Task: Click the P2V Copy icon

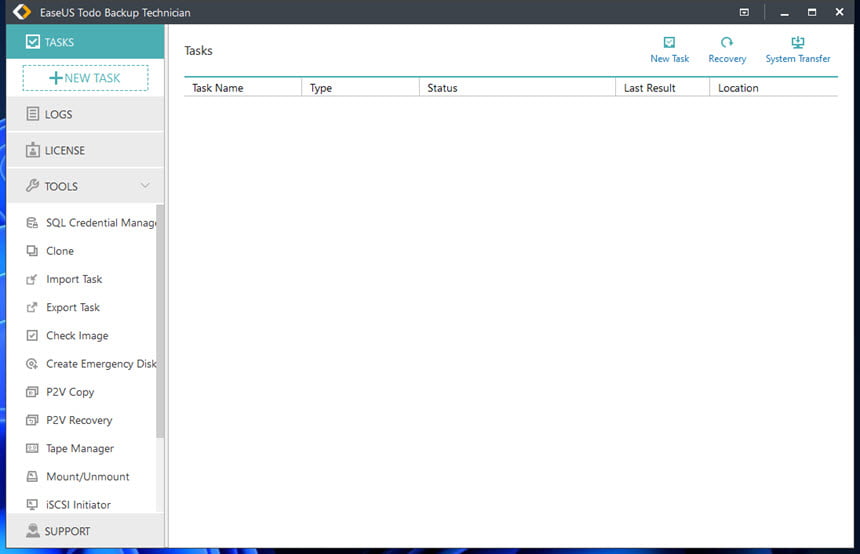Action: [32, 392]
